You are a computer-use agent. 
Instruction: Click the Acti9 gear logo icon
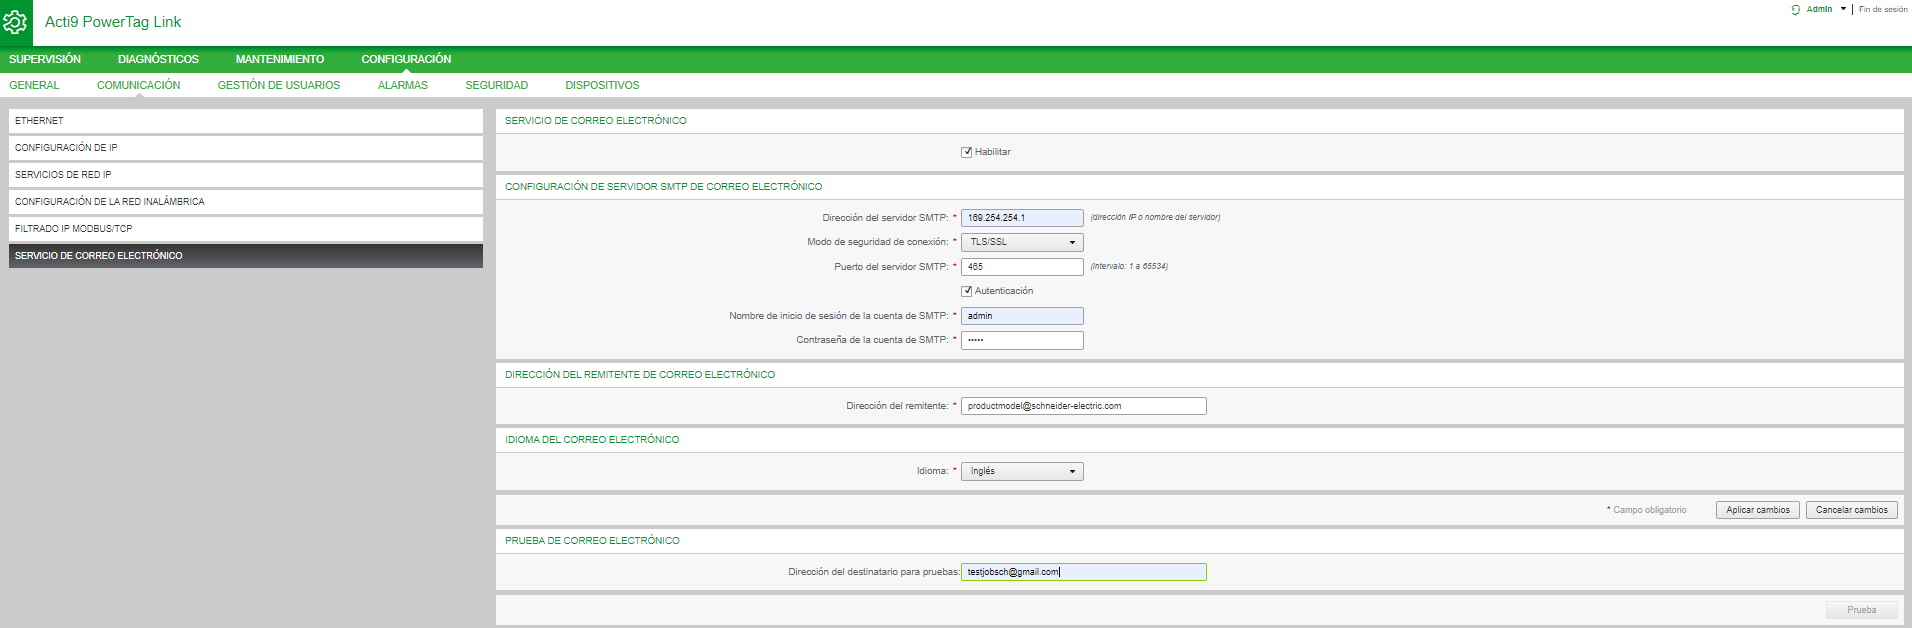(x=16, y=22)
